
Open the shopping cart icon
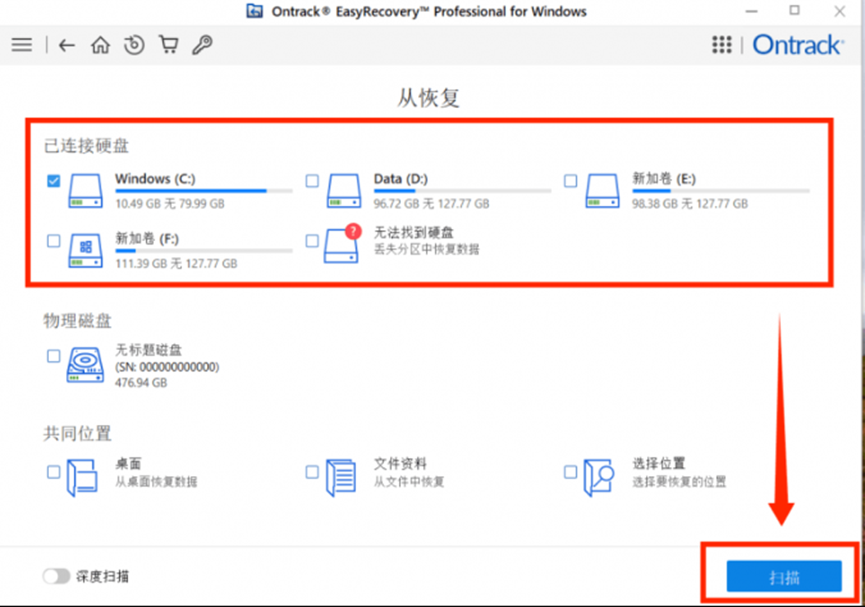click(169, 44)
